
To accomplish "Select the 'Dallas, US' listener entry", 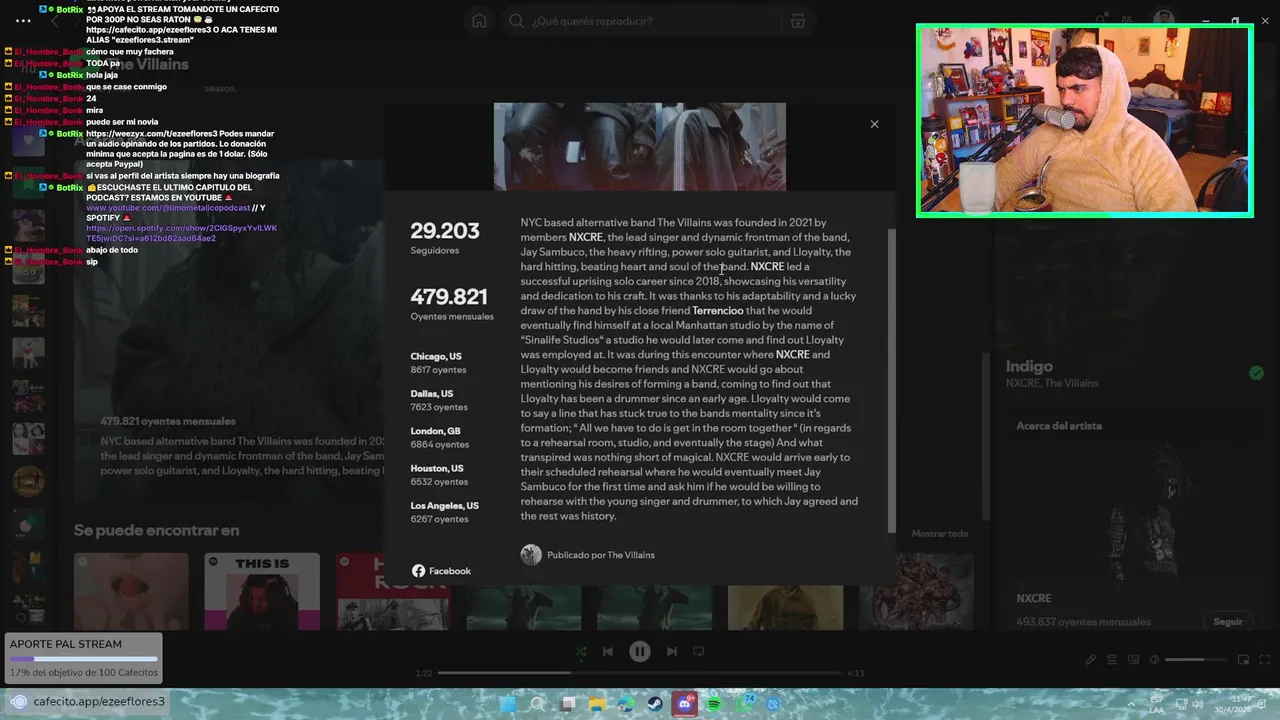I will 438,400.
